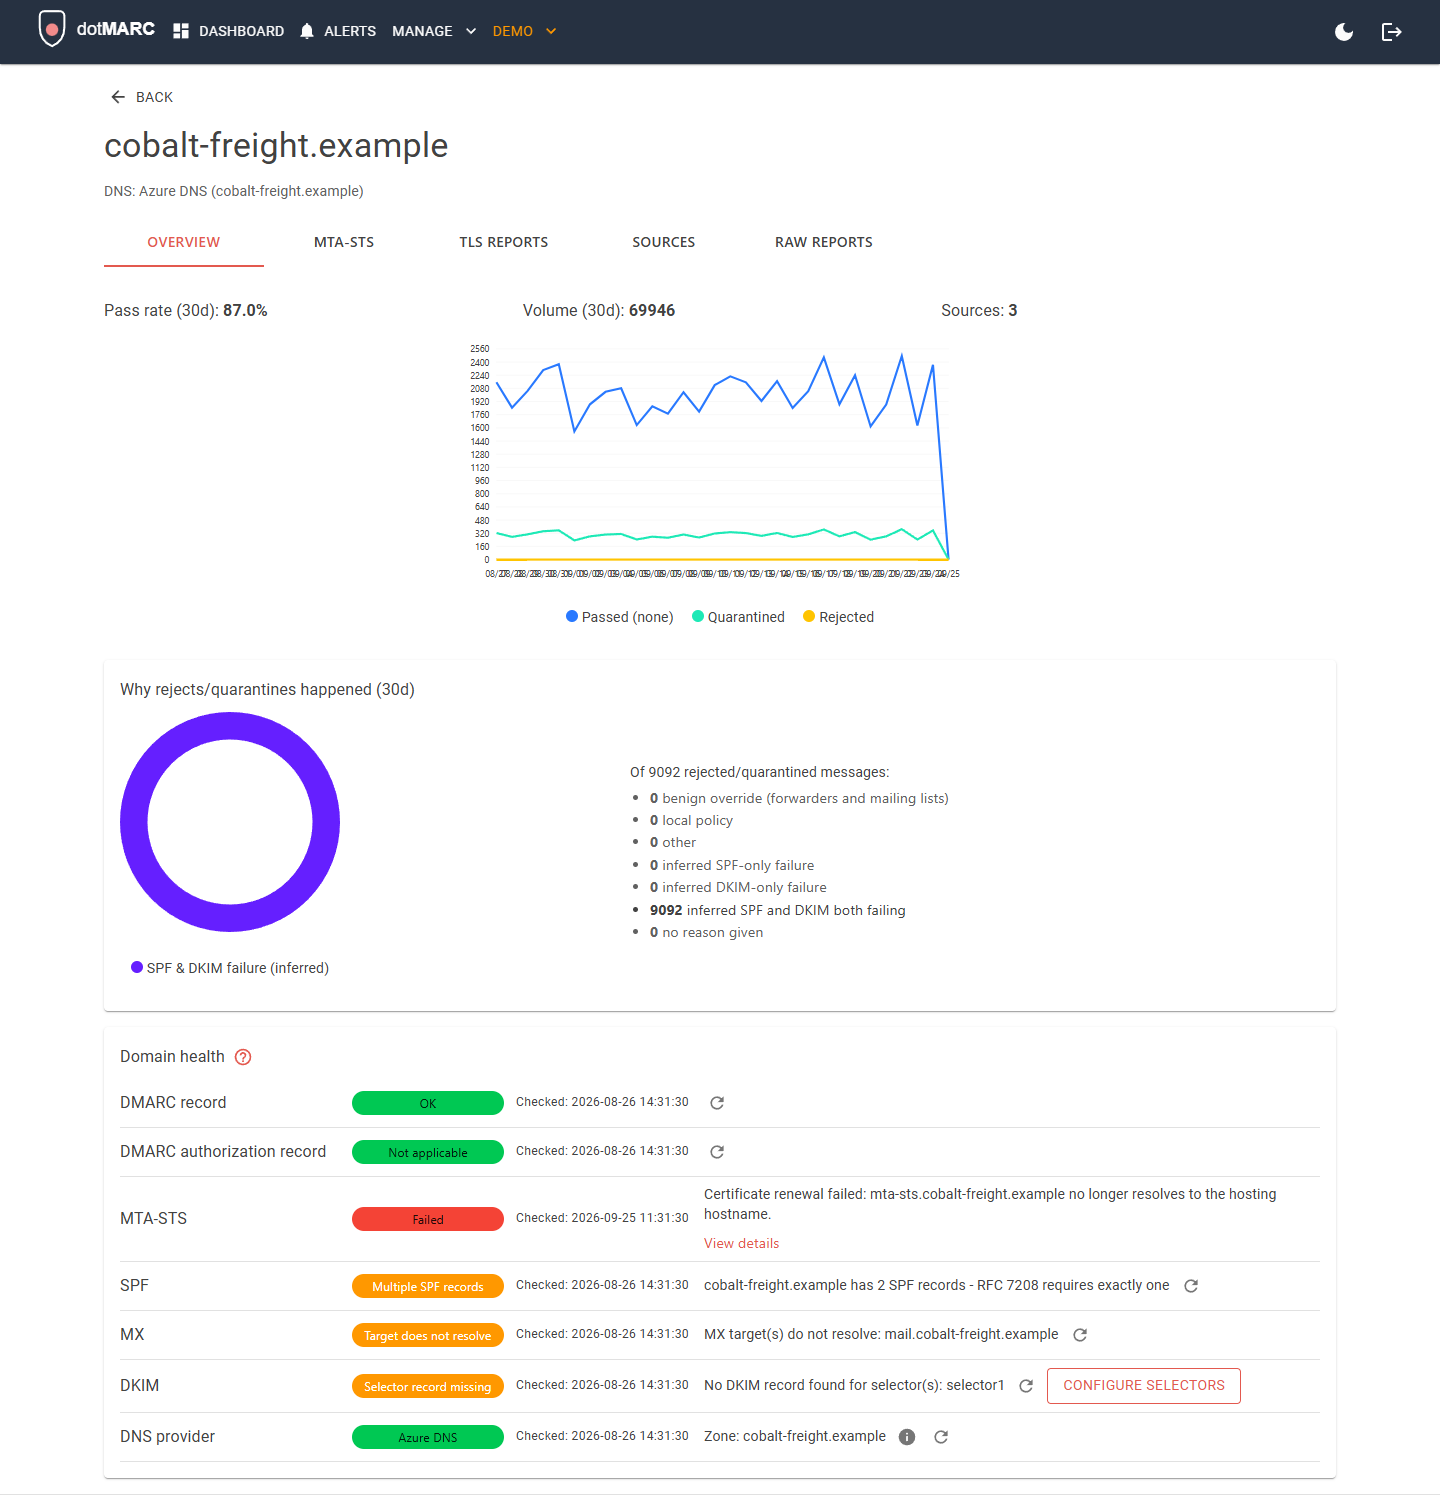This screenshot has height=1500, width=1440.
Task: Click the Dashboard nav link
Action: pos(241,31)
